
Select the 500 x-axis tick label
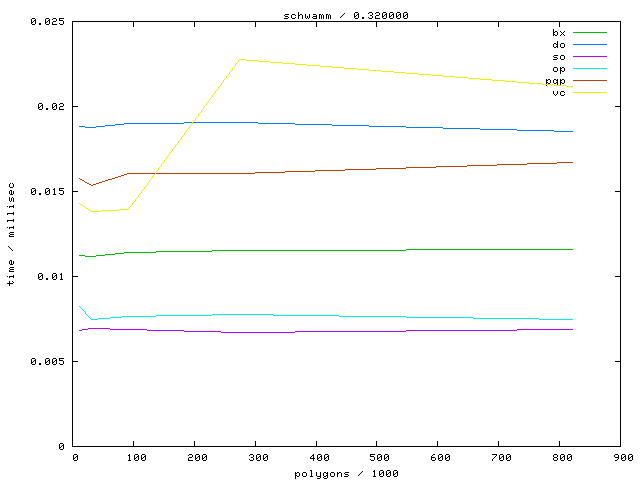(x=377, y=458)
